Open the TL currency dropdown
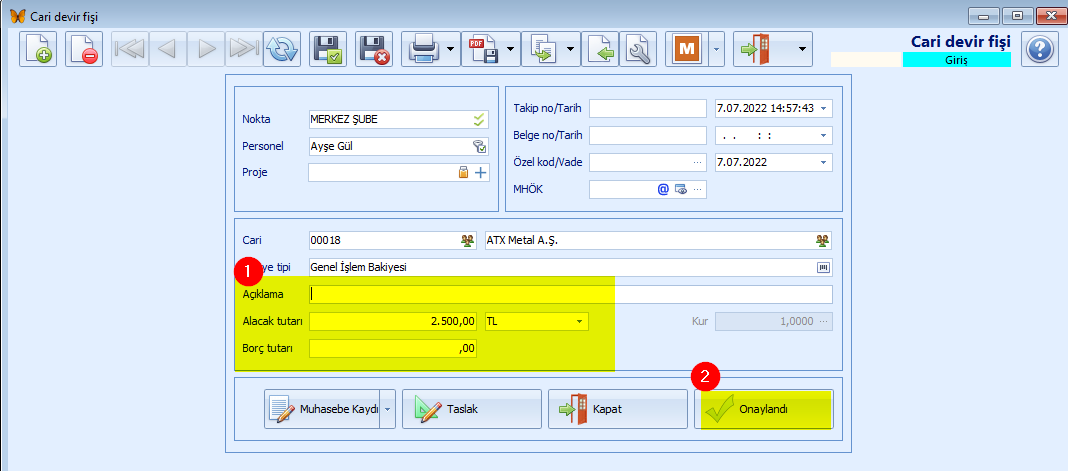Screen dimensions: 1068x471 (580, 322)
